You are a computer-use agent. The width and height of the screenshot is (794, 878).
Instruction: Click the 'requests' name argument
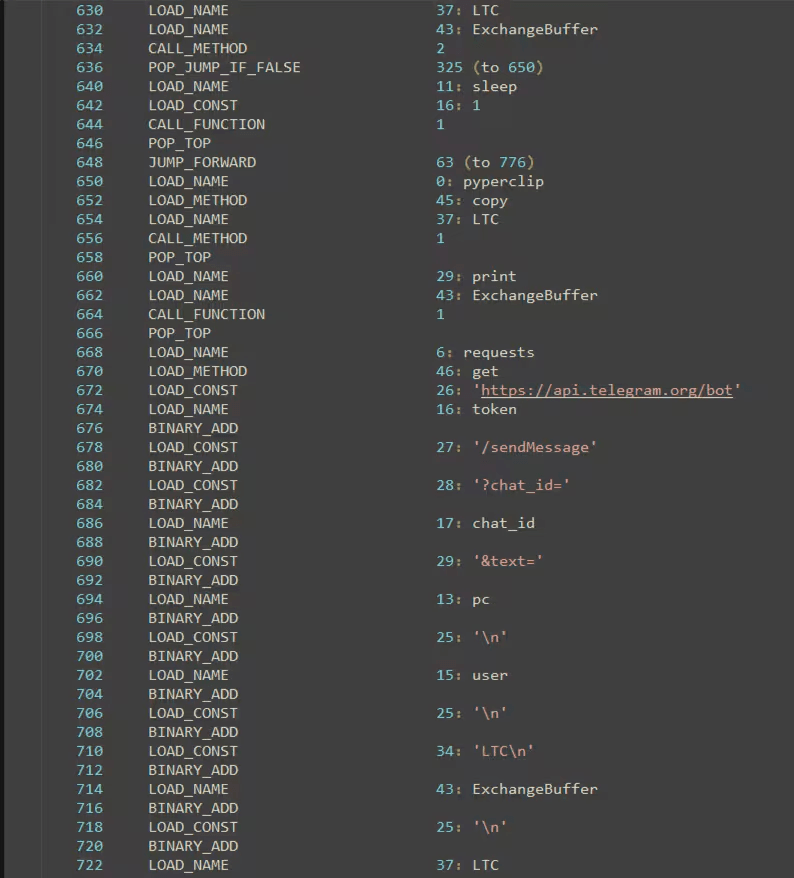[499, 352]
